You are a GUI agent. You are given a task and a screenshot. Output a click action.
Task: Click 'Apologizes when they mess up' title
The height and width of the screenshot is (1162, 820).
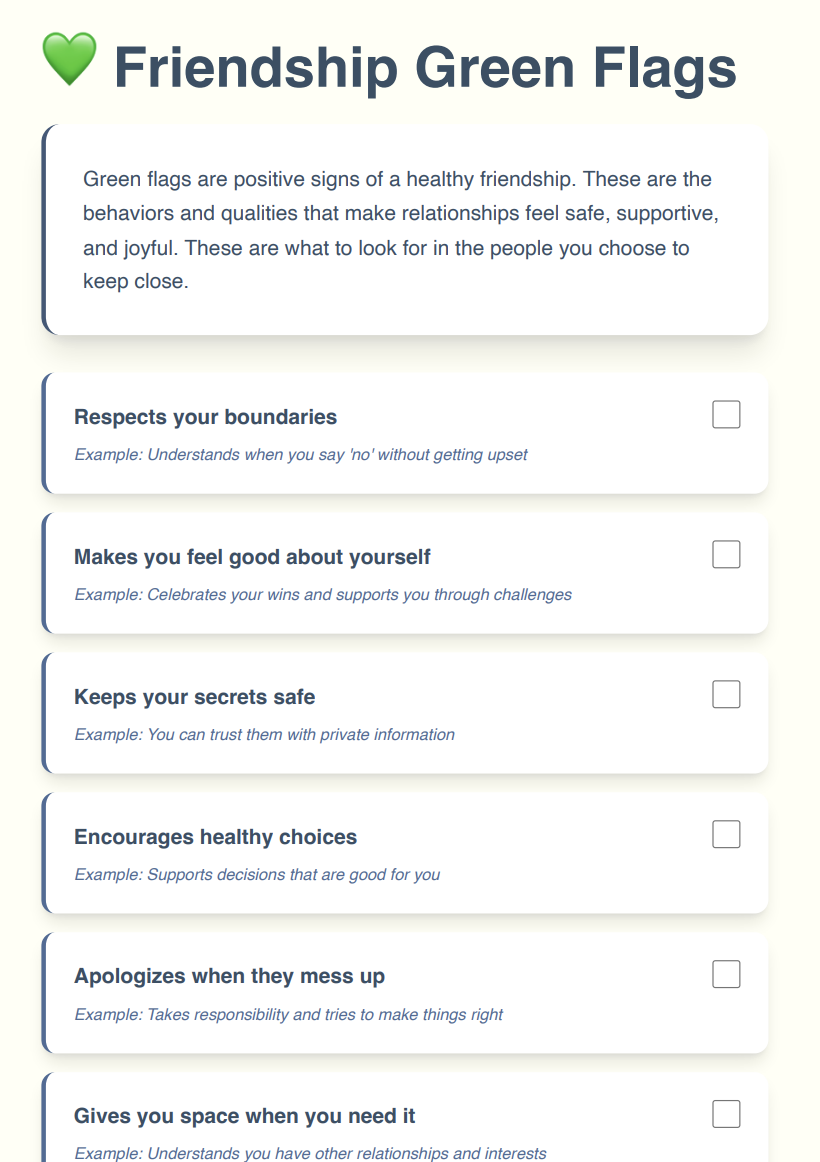tap(229, 976)
